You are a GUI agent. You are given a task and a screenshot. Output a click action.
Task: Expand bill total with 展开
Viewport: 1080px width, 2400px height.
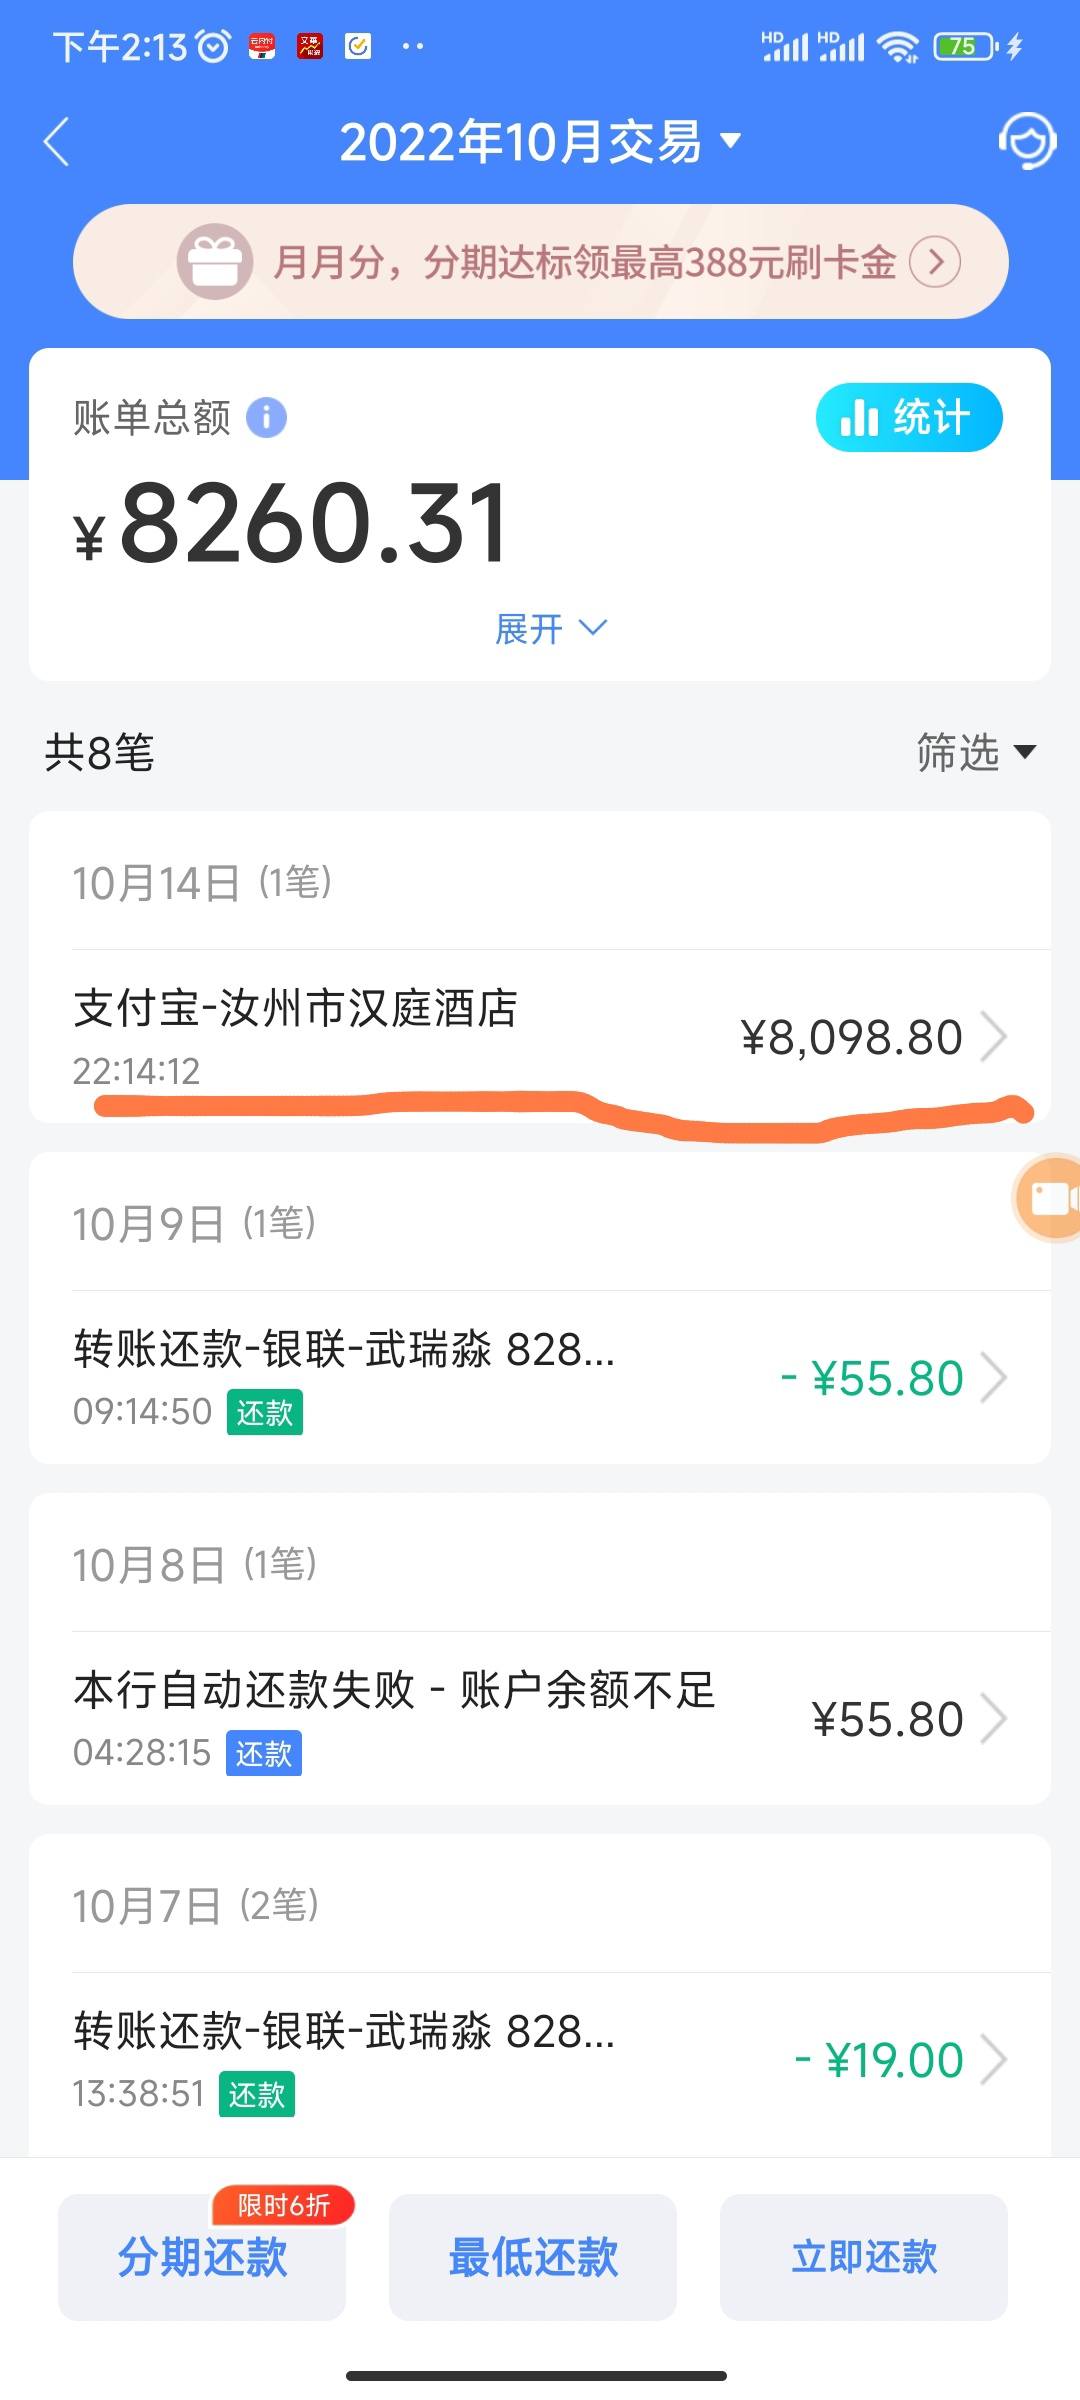click(551, 629)
